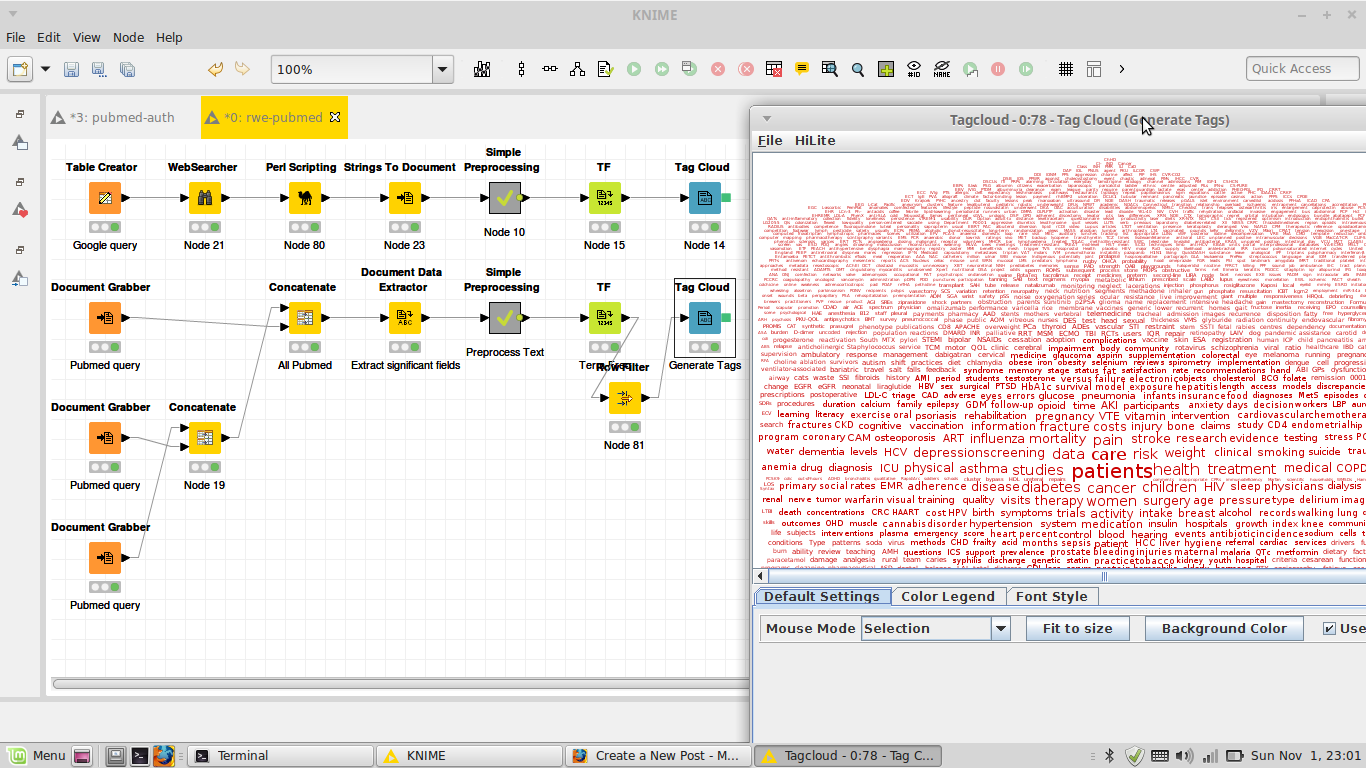
Task: Open the 100% zoom dropdown
Action: [x=442, y=69]
